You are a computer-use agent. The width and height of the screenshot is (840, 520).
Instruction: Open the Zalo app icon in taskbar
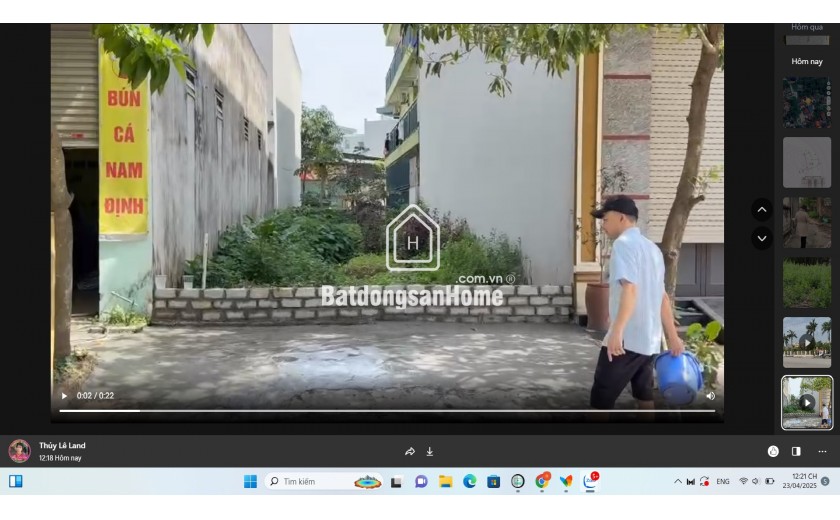point(590,481)
